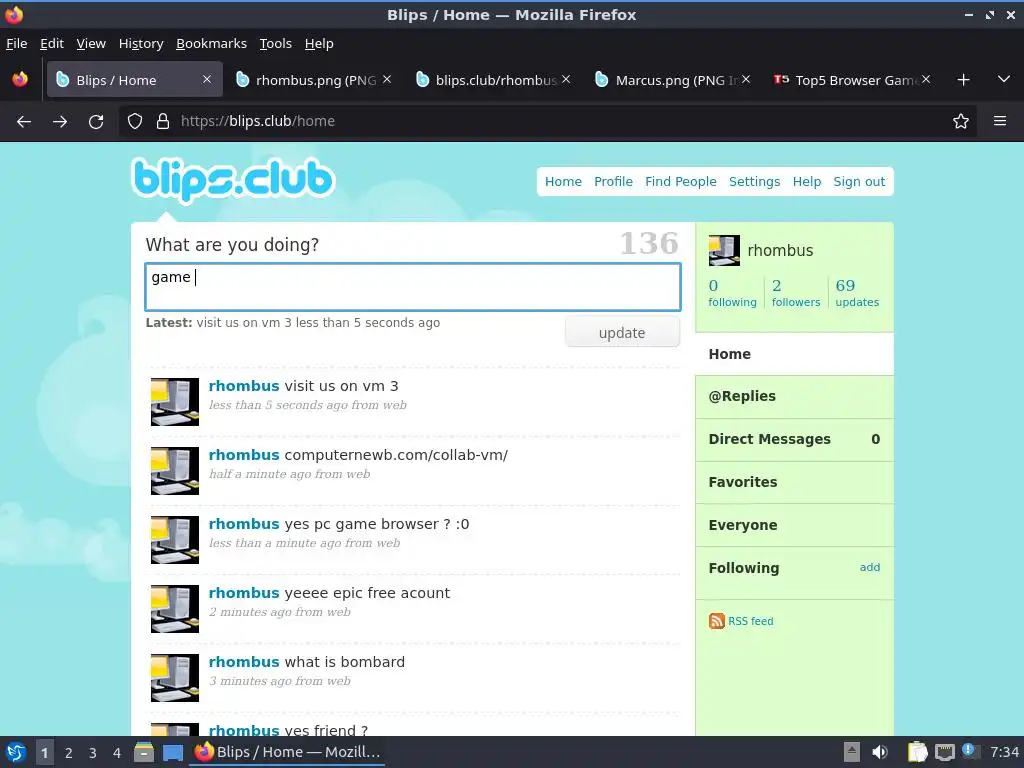Screen dimensions: 1024x768
Task: Click the add link beside Following
Action: (869, 567)
